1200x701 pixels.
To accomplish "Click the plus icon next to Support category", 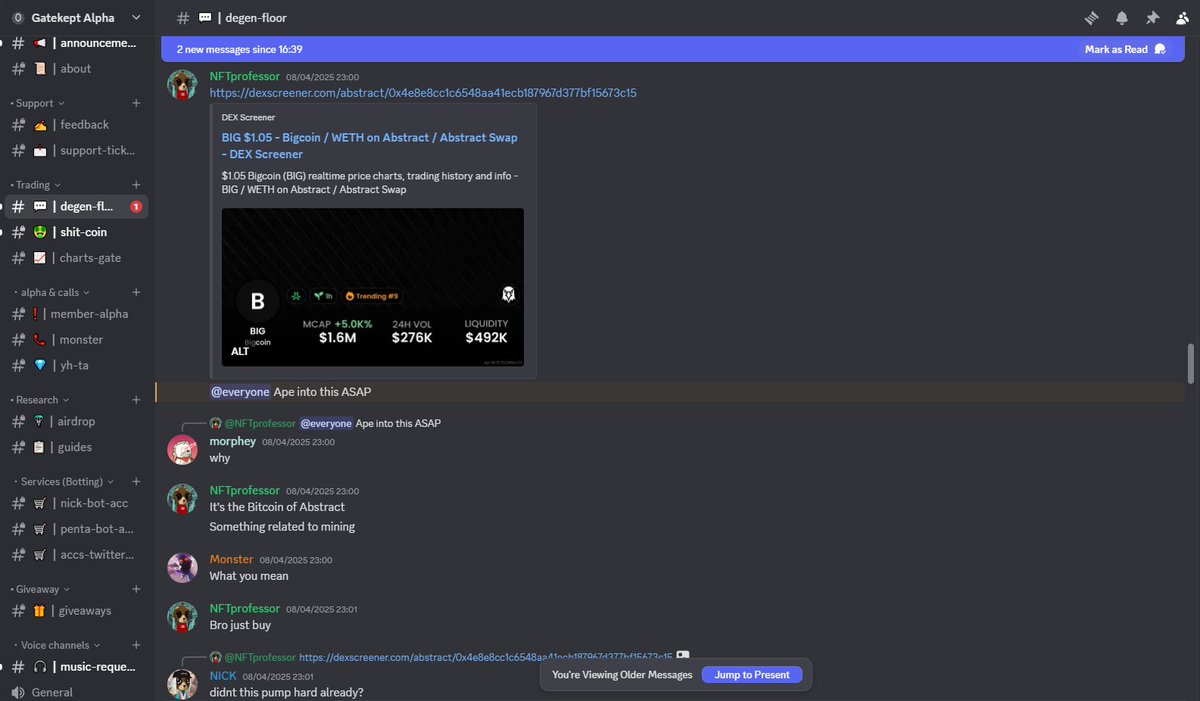I will [136, 103].
